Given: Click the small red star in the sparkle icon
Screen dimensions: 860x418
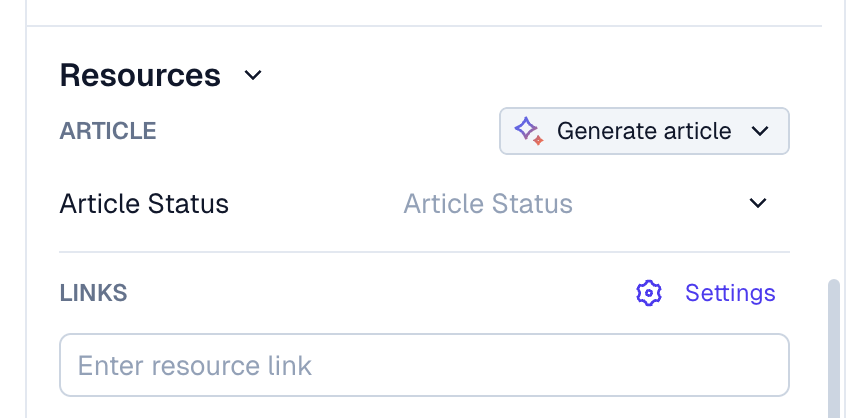Looking at the screenshot, I should [539, 140].
